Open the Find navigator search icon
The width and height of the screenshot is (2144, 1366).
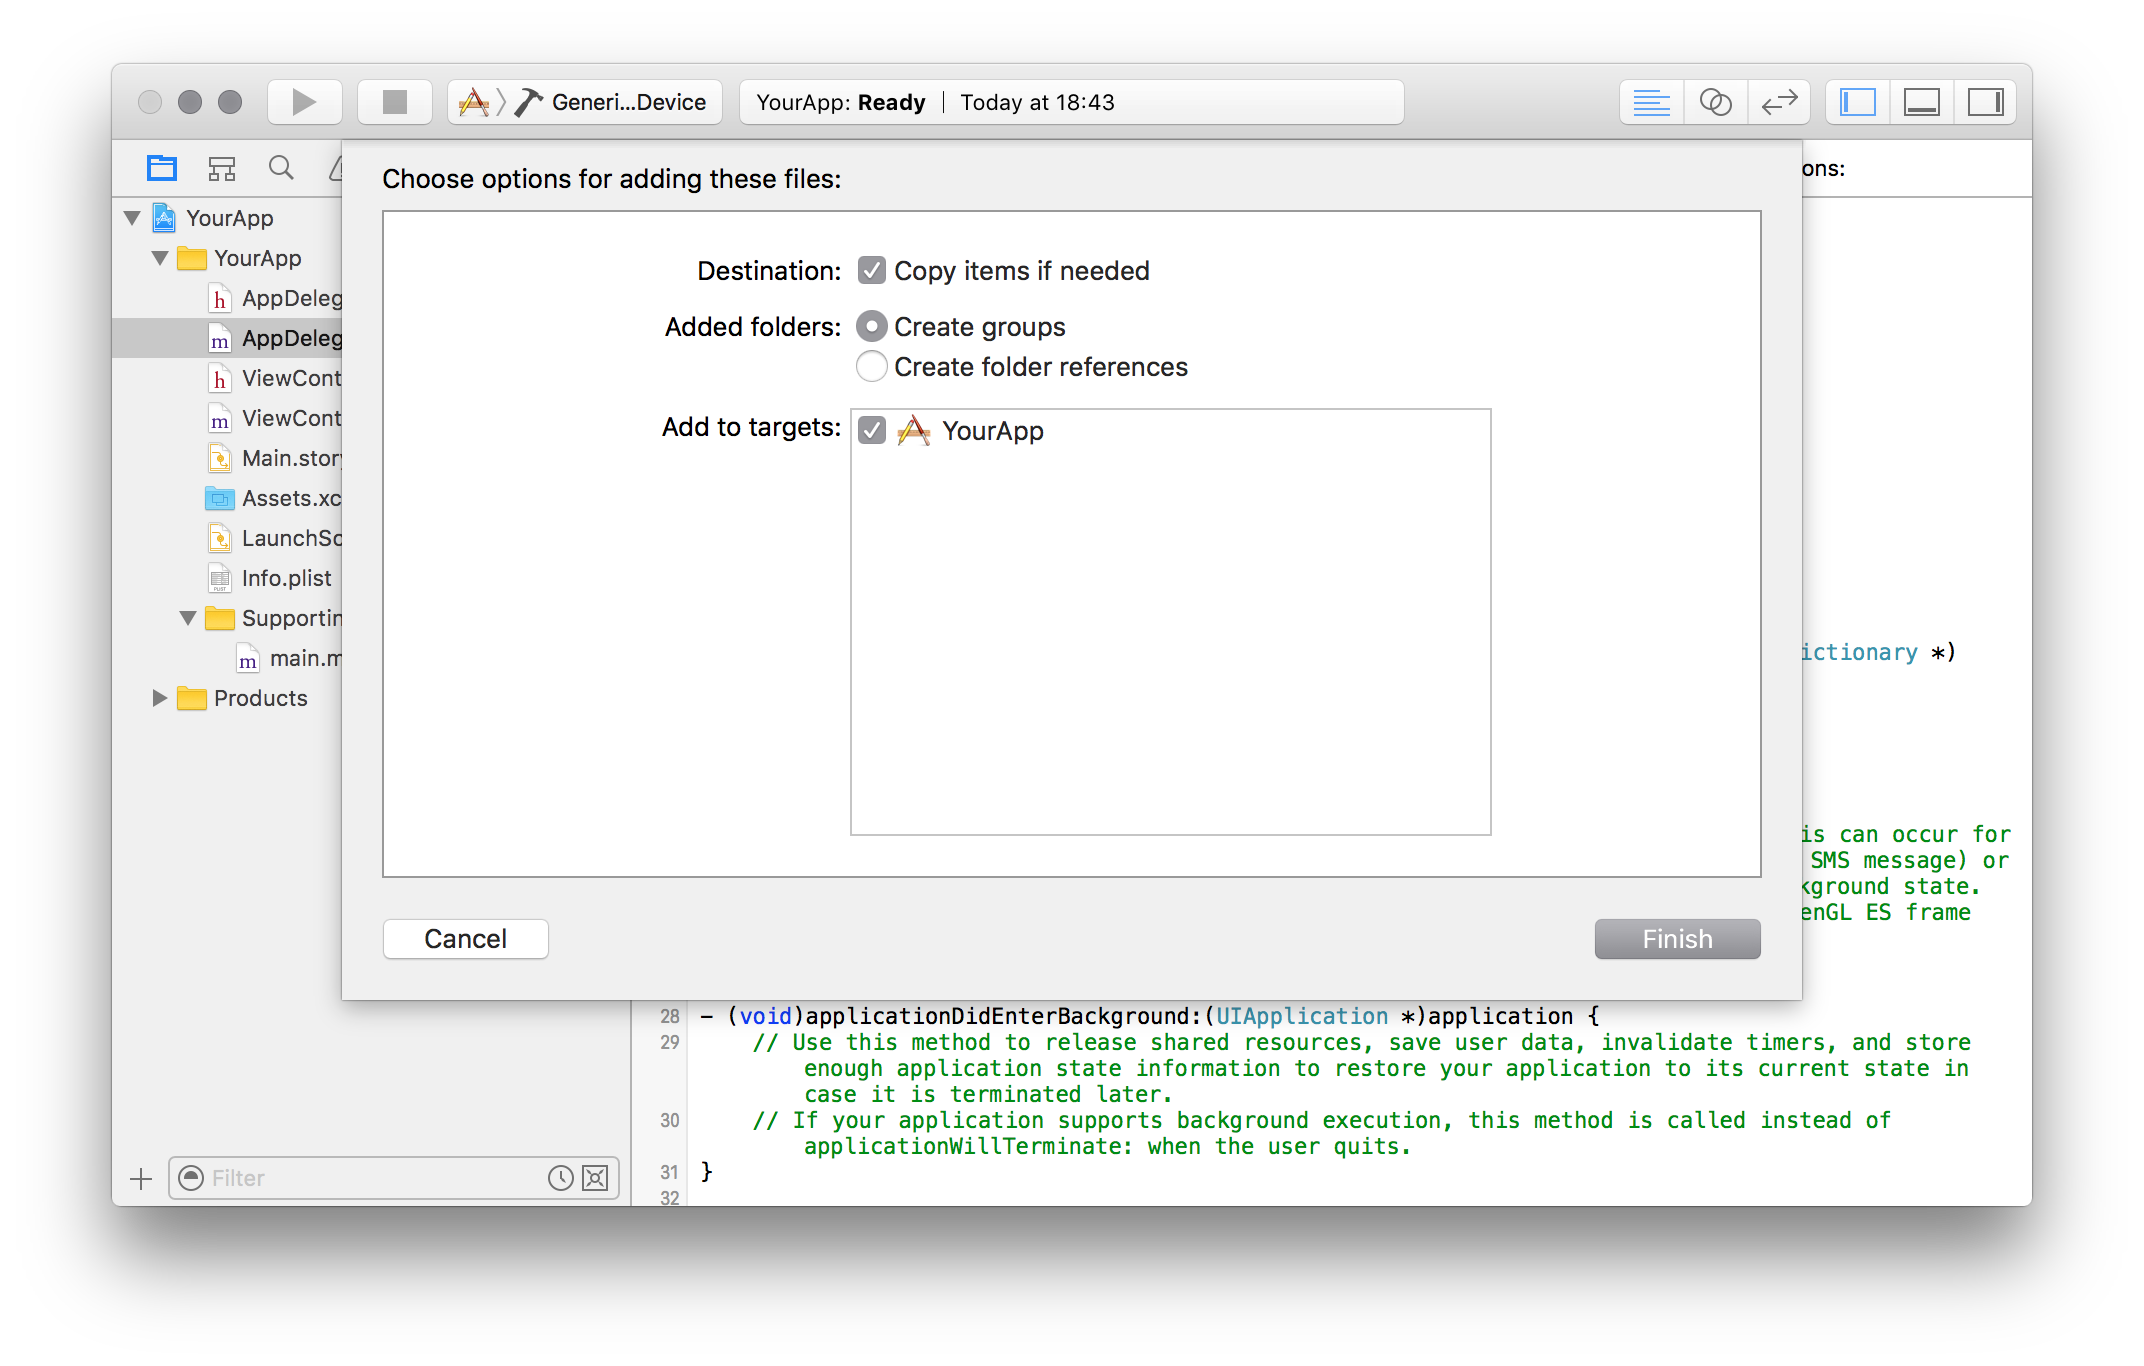[281, 168]
